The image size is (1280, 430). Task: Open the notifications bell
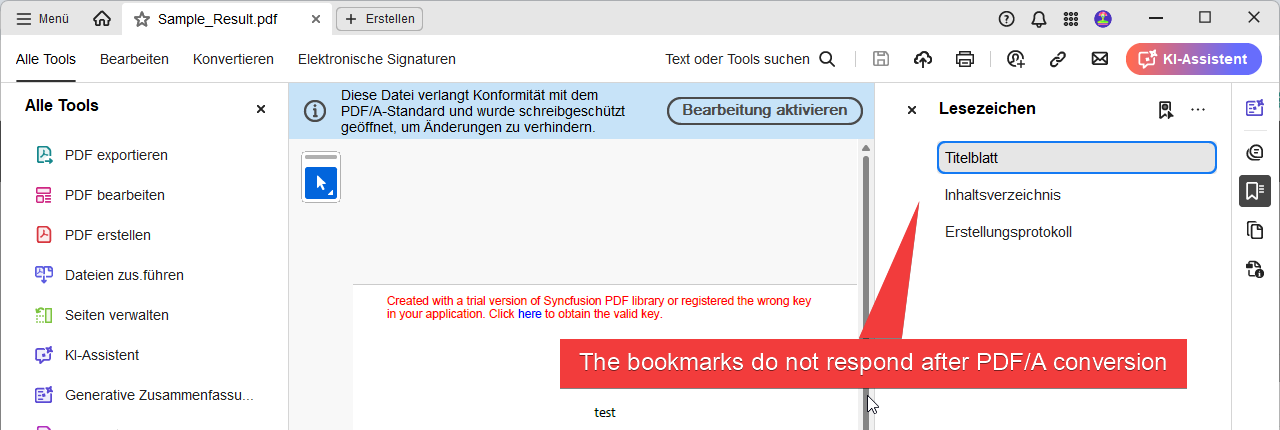click(x=1039, y=19)
